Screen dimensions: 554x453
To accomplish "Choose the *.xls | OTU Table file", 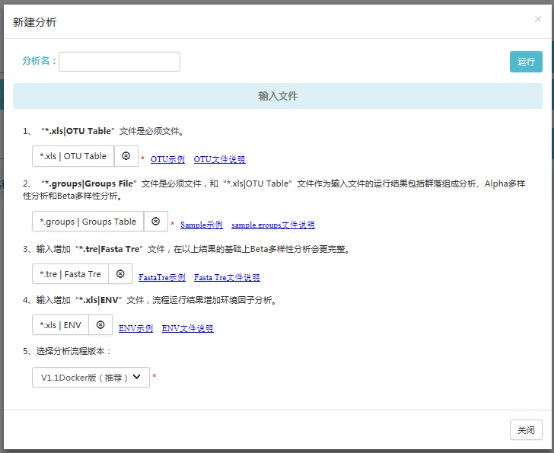I will pos(73,156).
